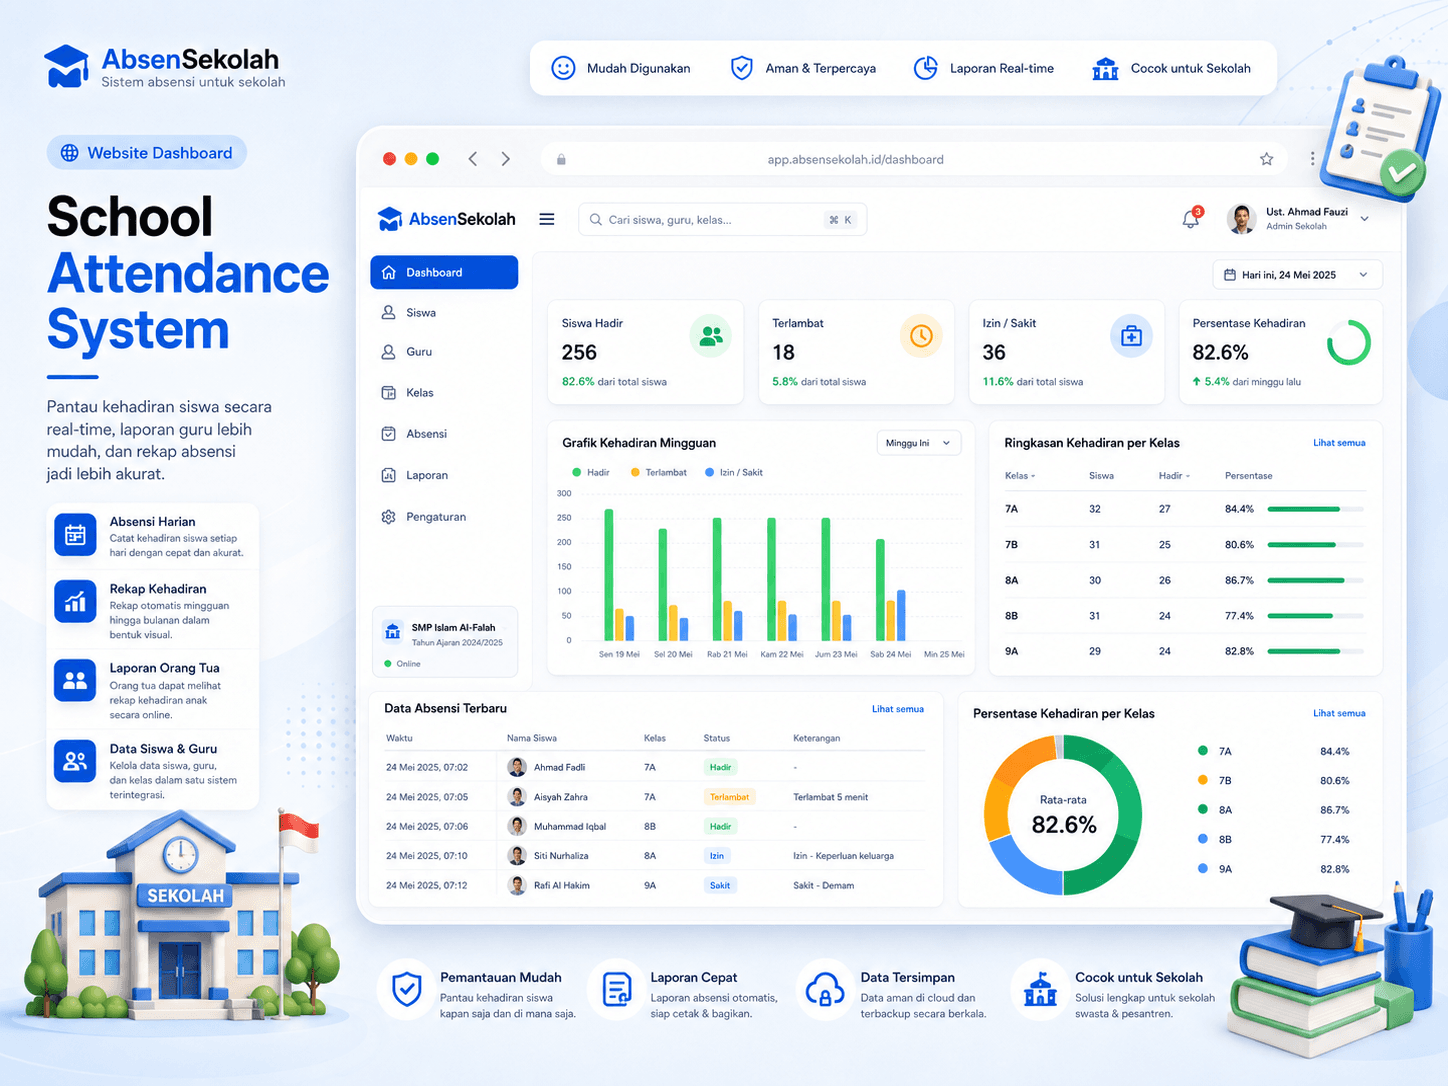Click Lihat semua in Persentase Kehadiran per Kelas
Screen dimensions: 1448x1086
1339,713
